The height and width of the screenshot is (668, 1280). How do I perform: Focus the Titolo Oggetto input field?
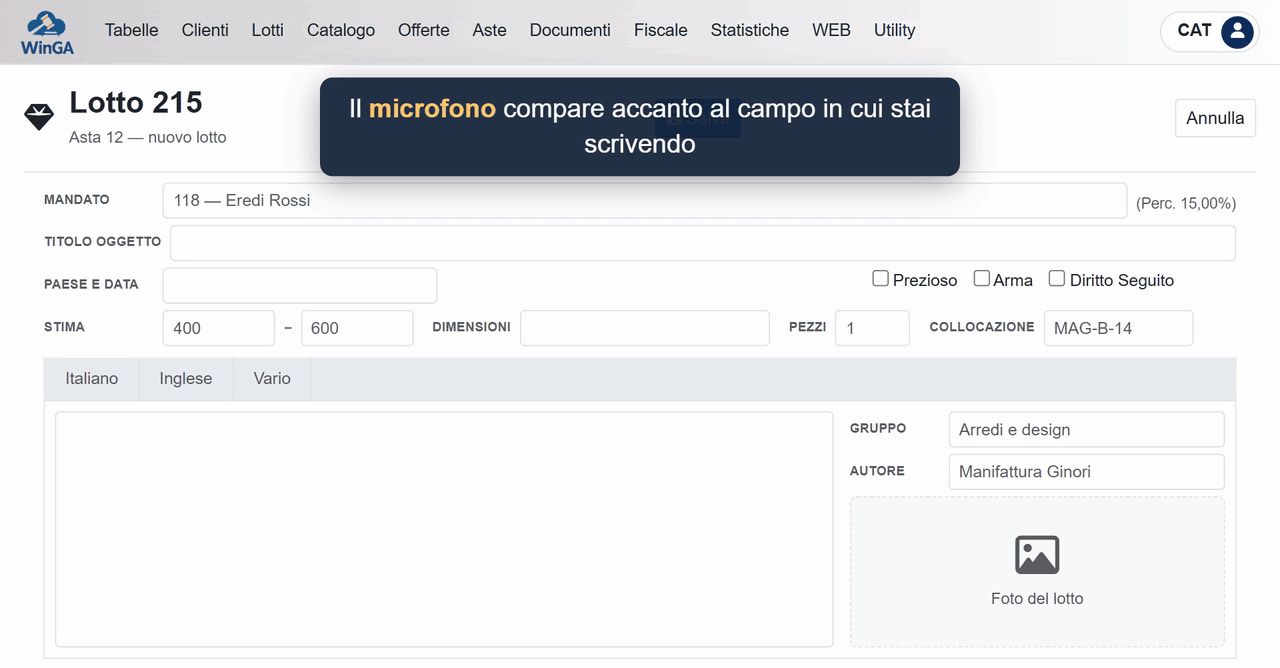pos(703,243)
